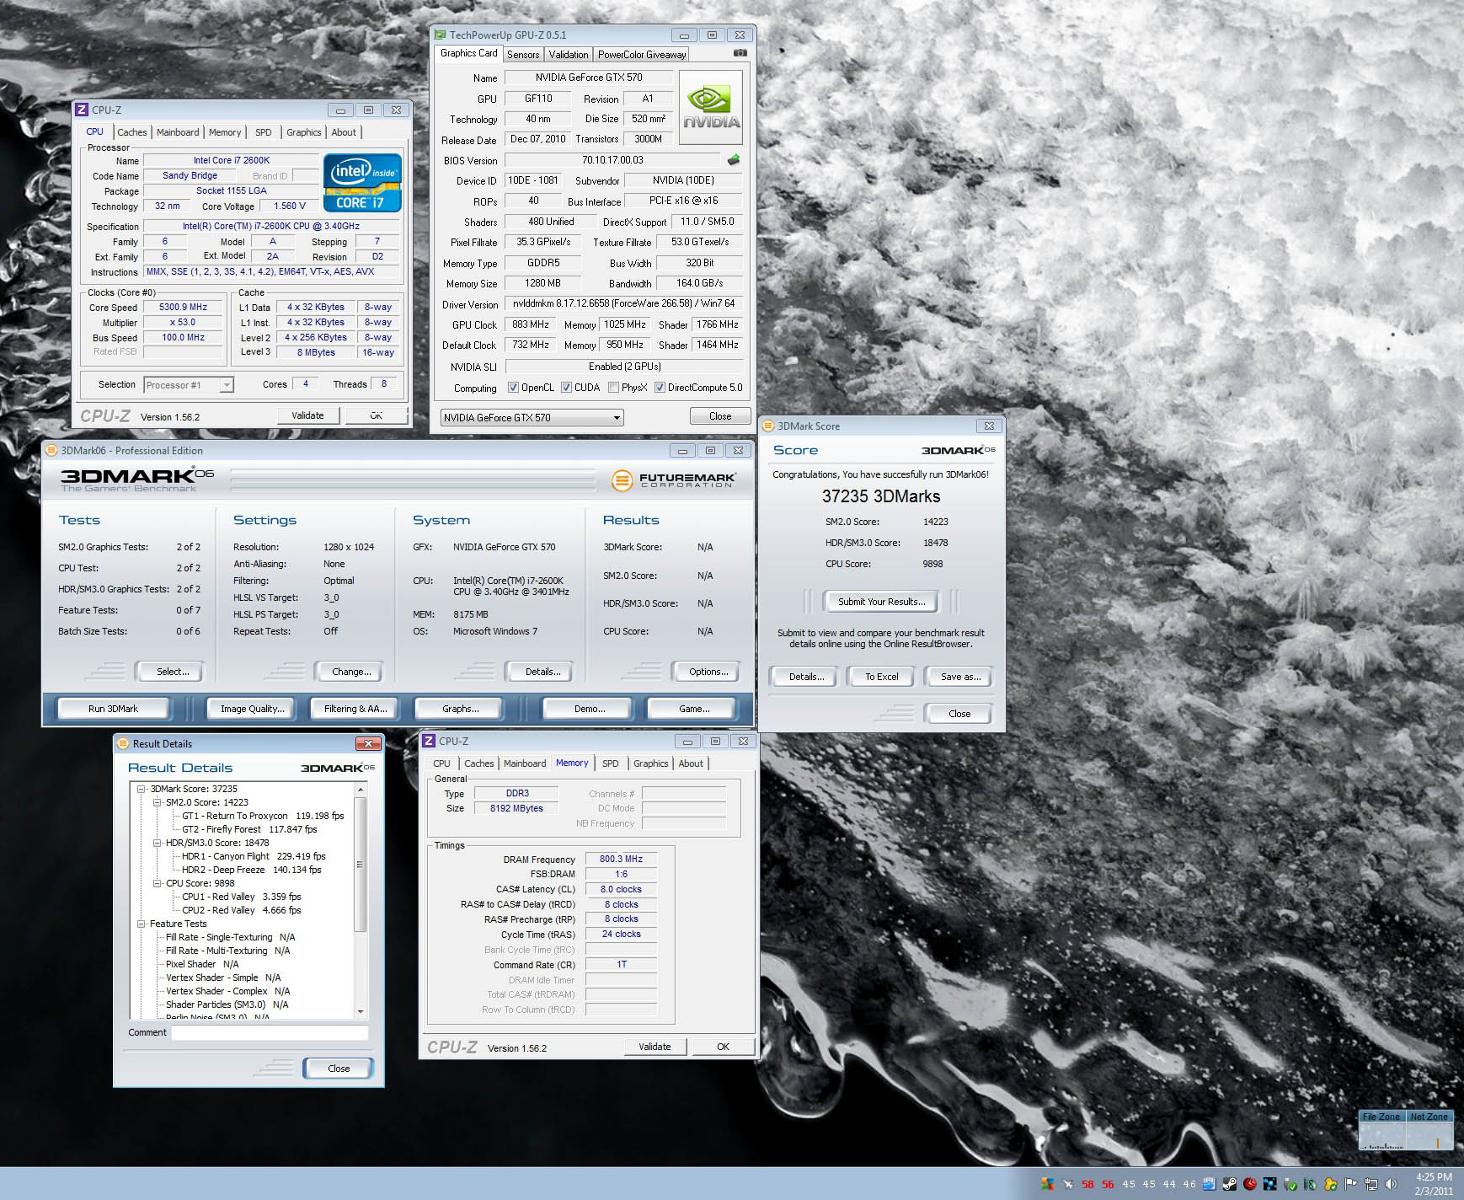Click the Intel Core i7 logo in CPU-Z
This screenshot has width=1464, height=1200.
coord(362,182)
